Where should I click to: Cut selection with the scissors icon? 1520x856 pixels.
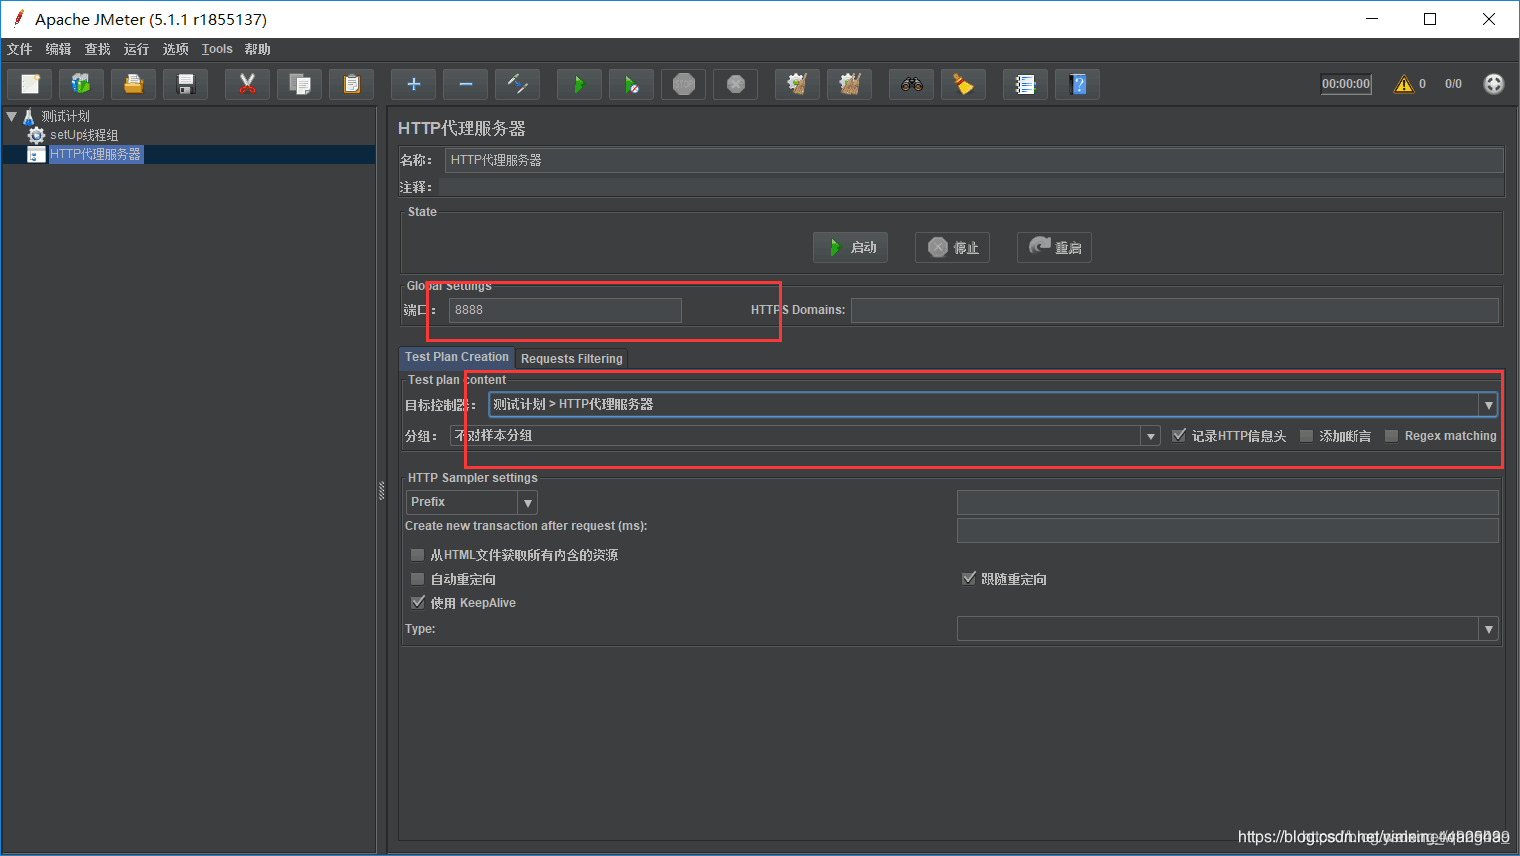pos(247,84)
